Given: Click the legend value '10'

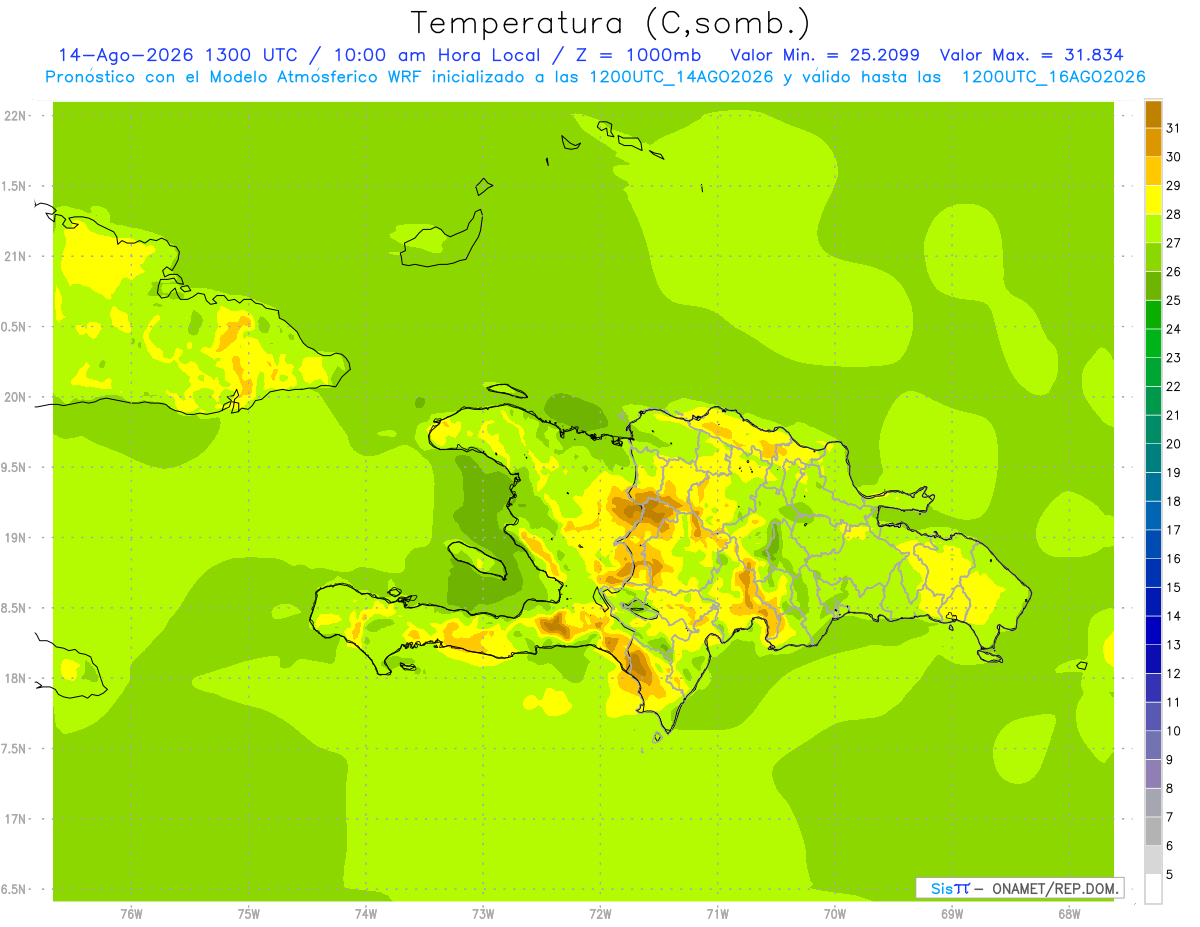Looking at the screenshot, I should point(1174,731).
